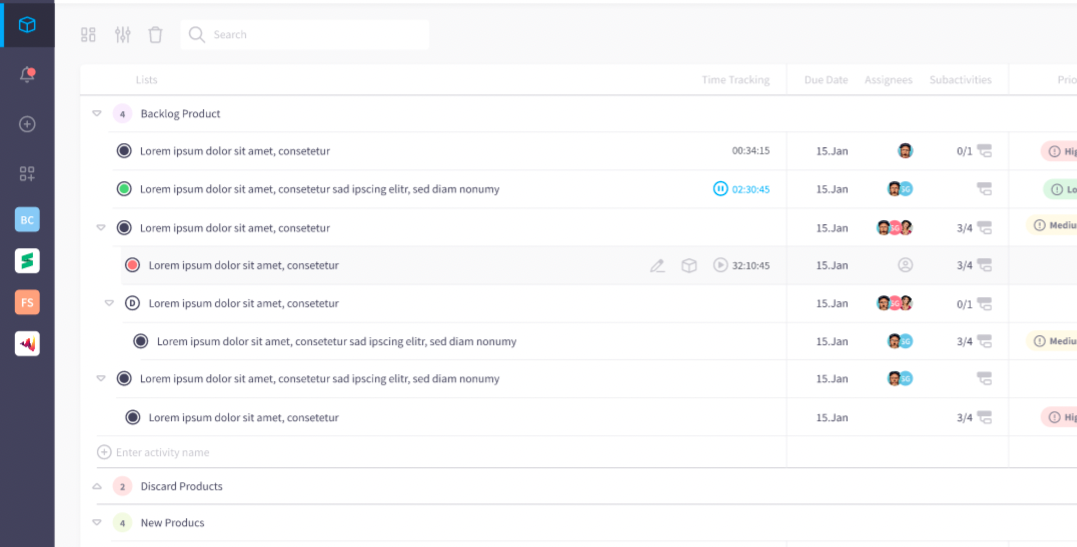Open the add apps grid icon in sidebar
1077x547 pixels.
point(27,174)
